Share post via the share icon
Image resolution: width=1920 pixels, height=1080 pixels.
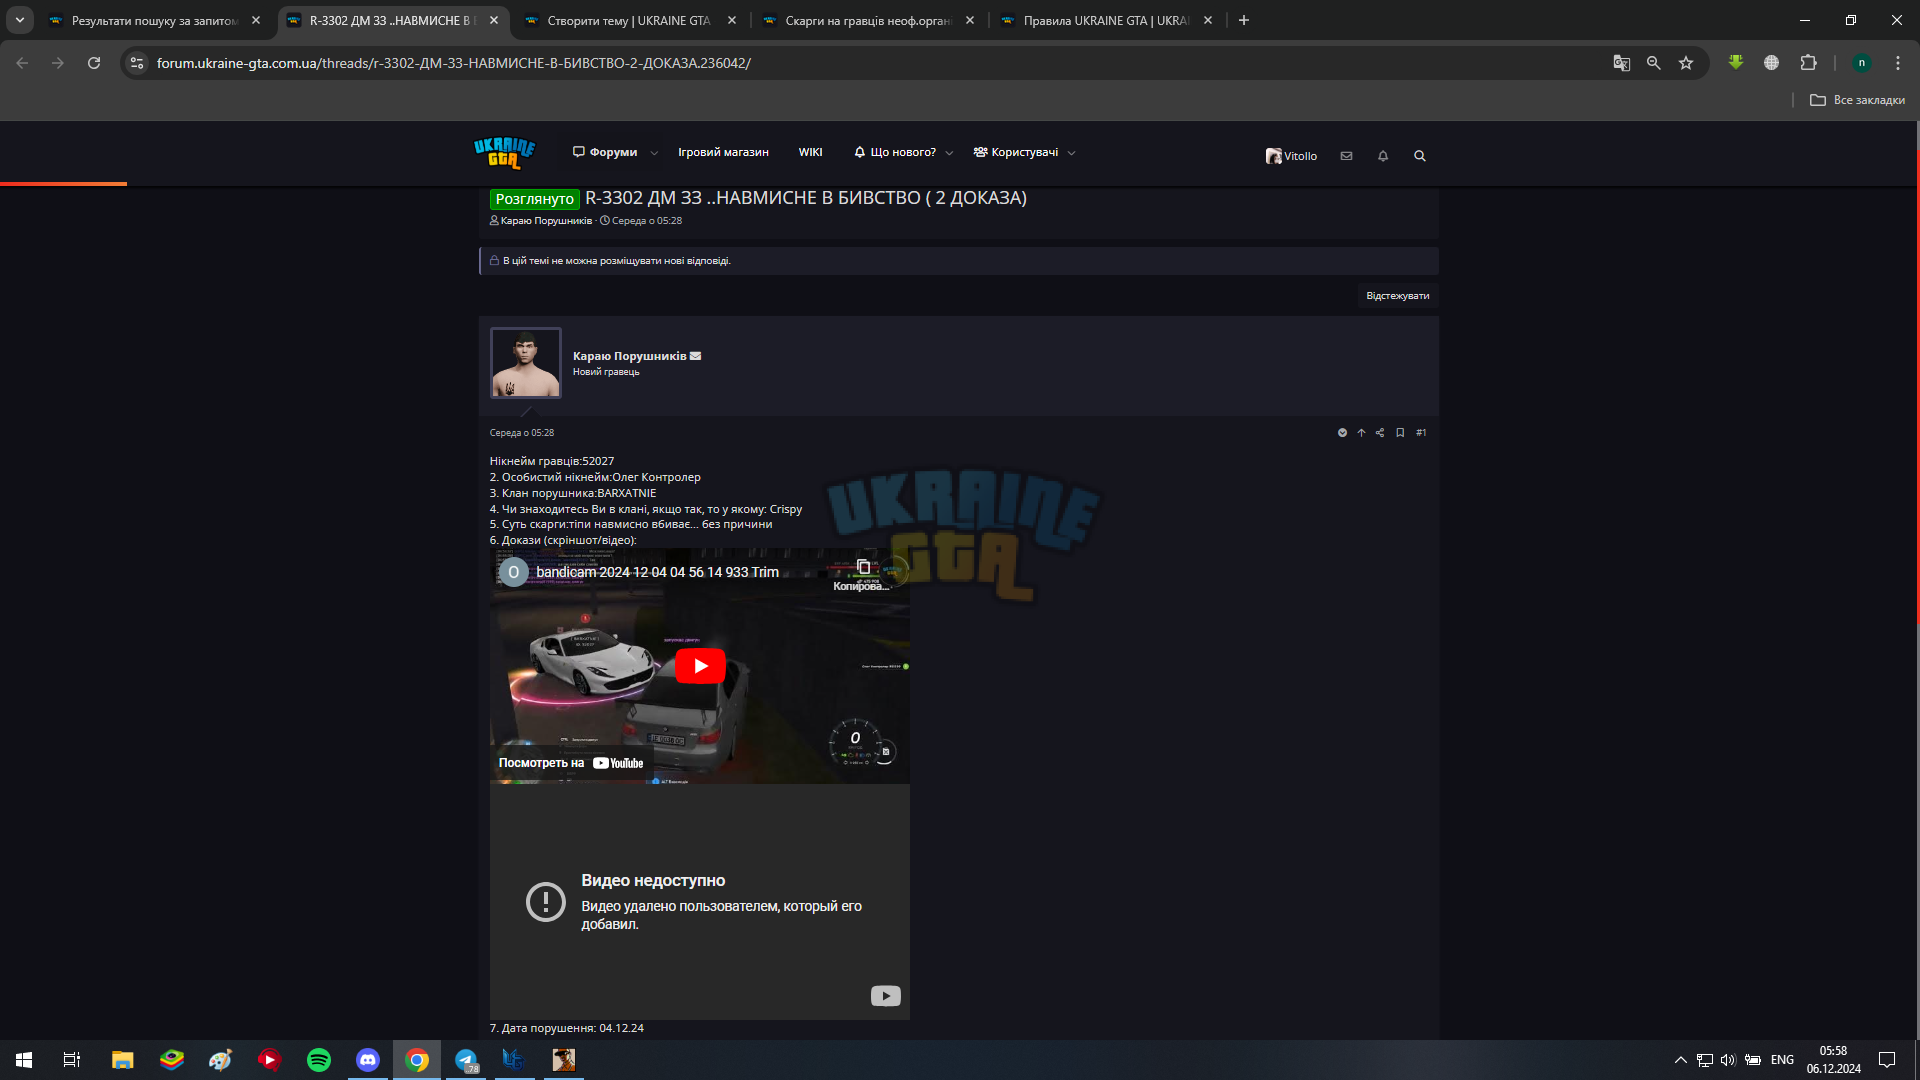click(x=1380, y=433)
